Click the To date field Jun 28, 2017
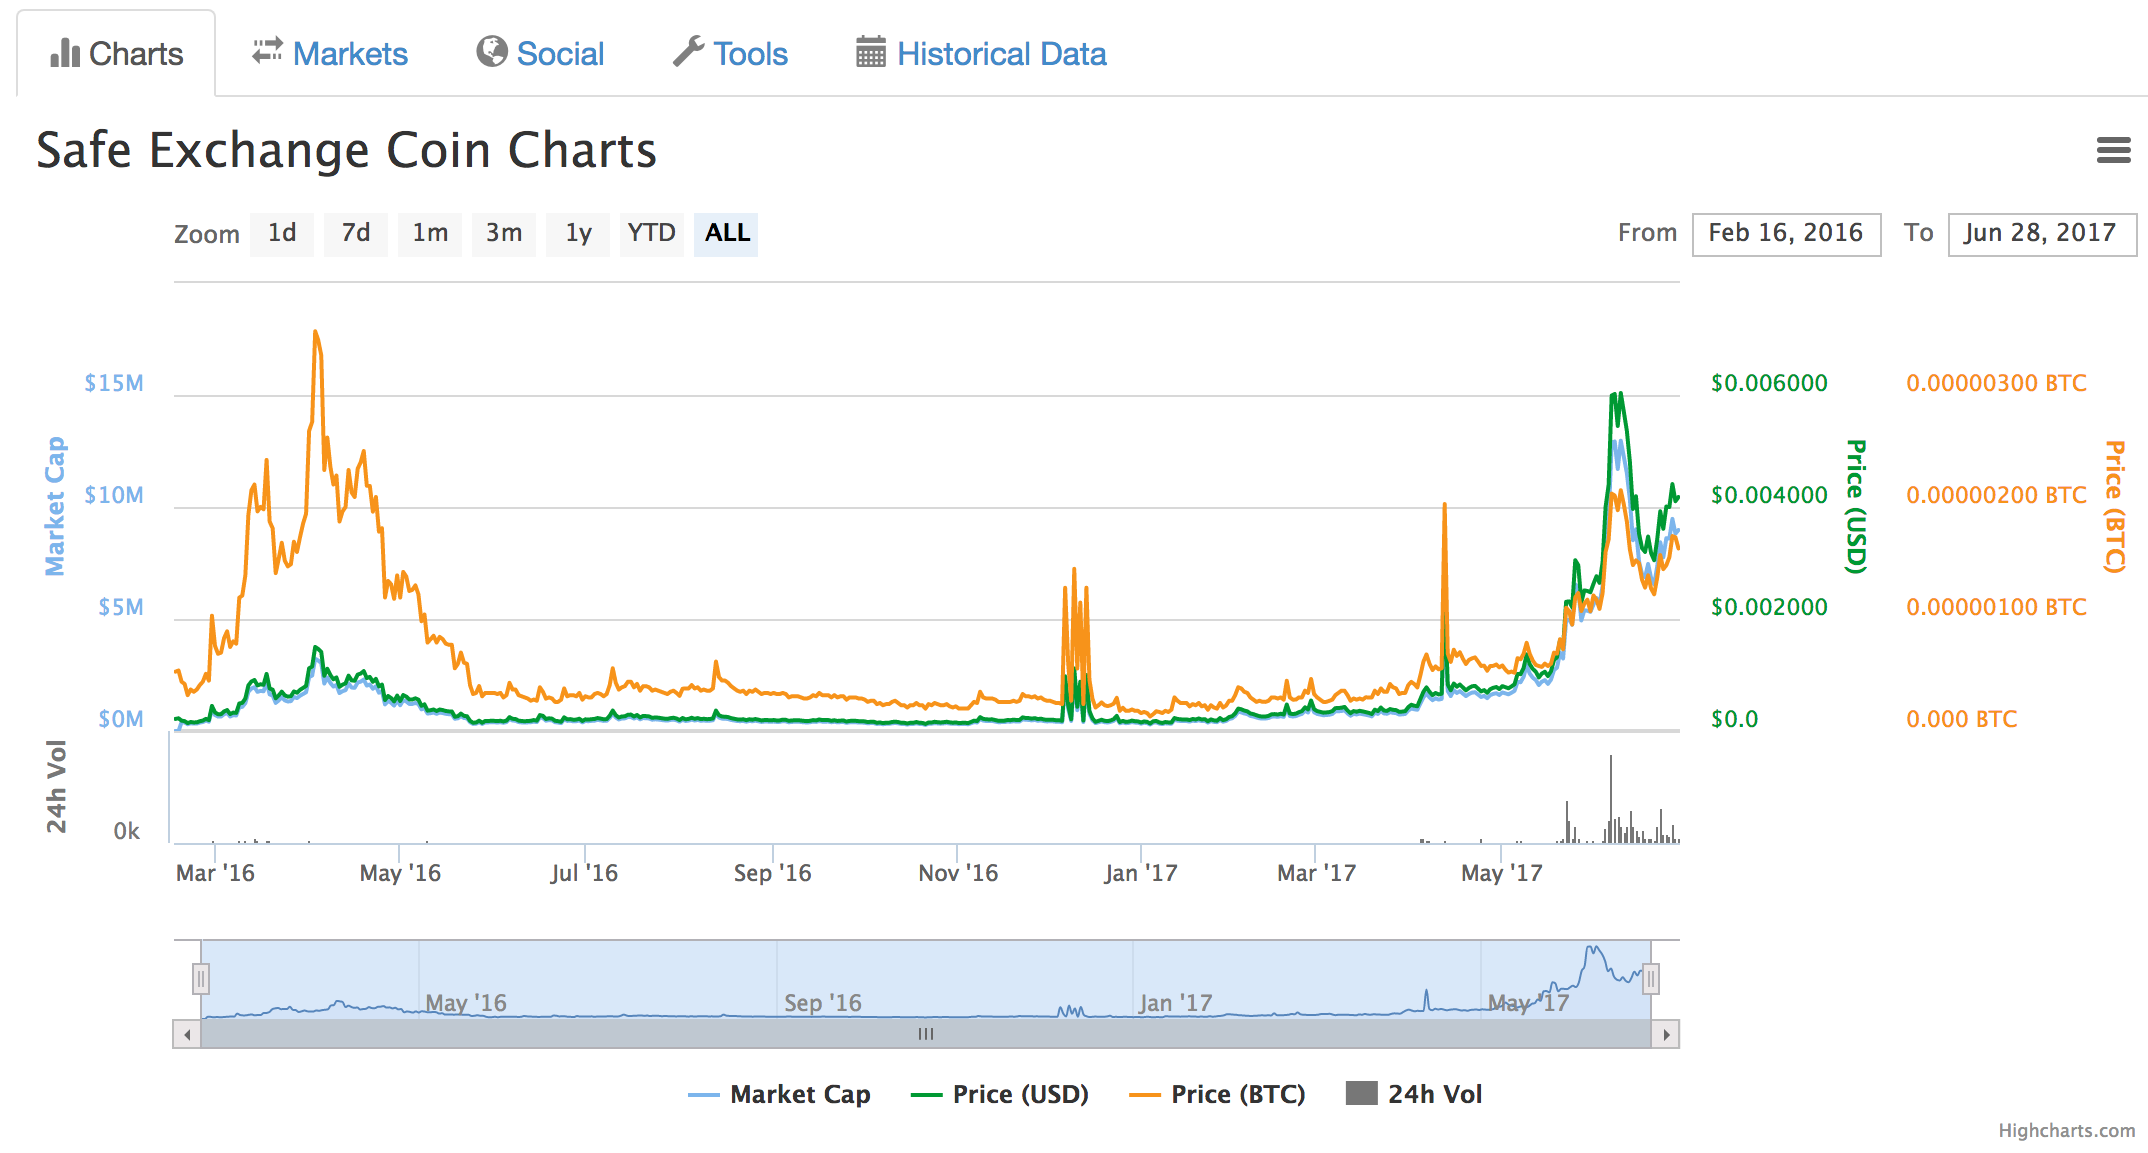The height and width of the screenshot is (1153, 2148). [2042, 234]
